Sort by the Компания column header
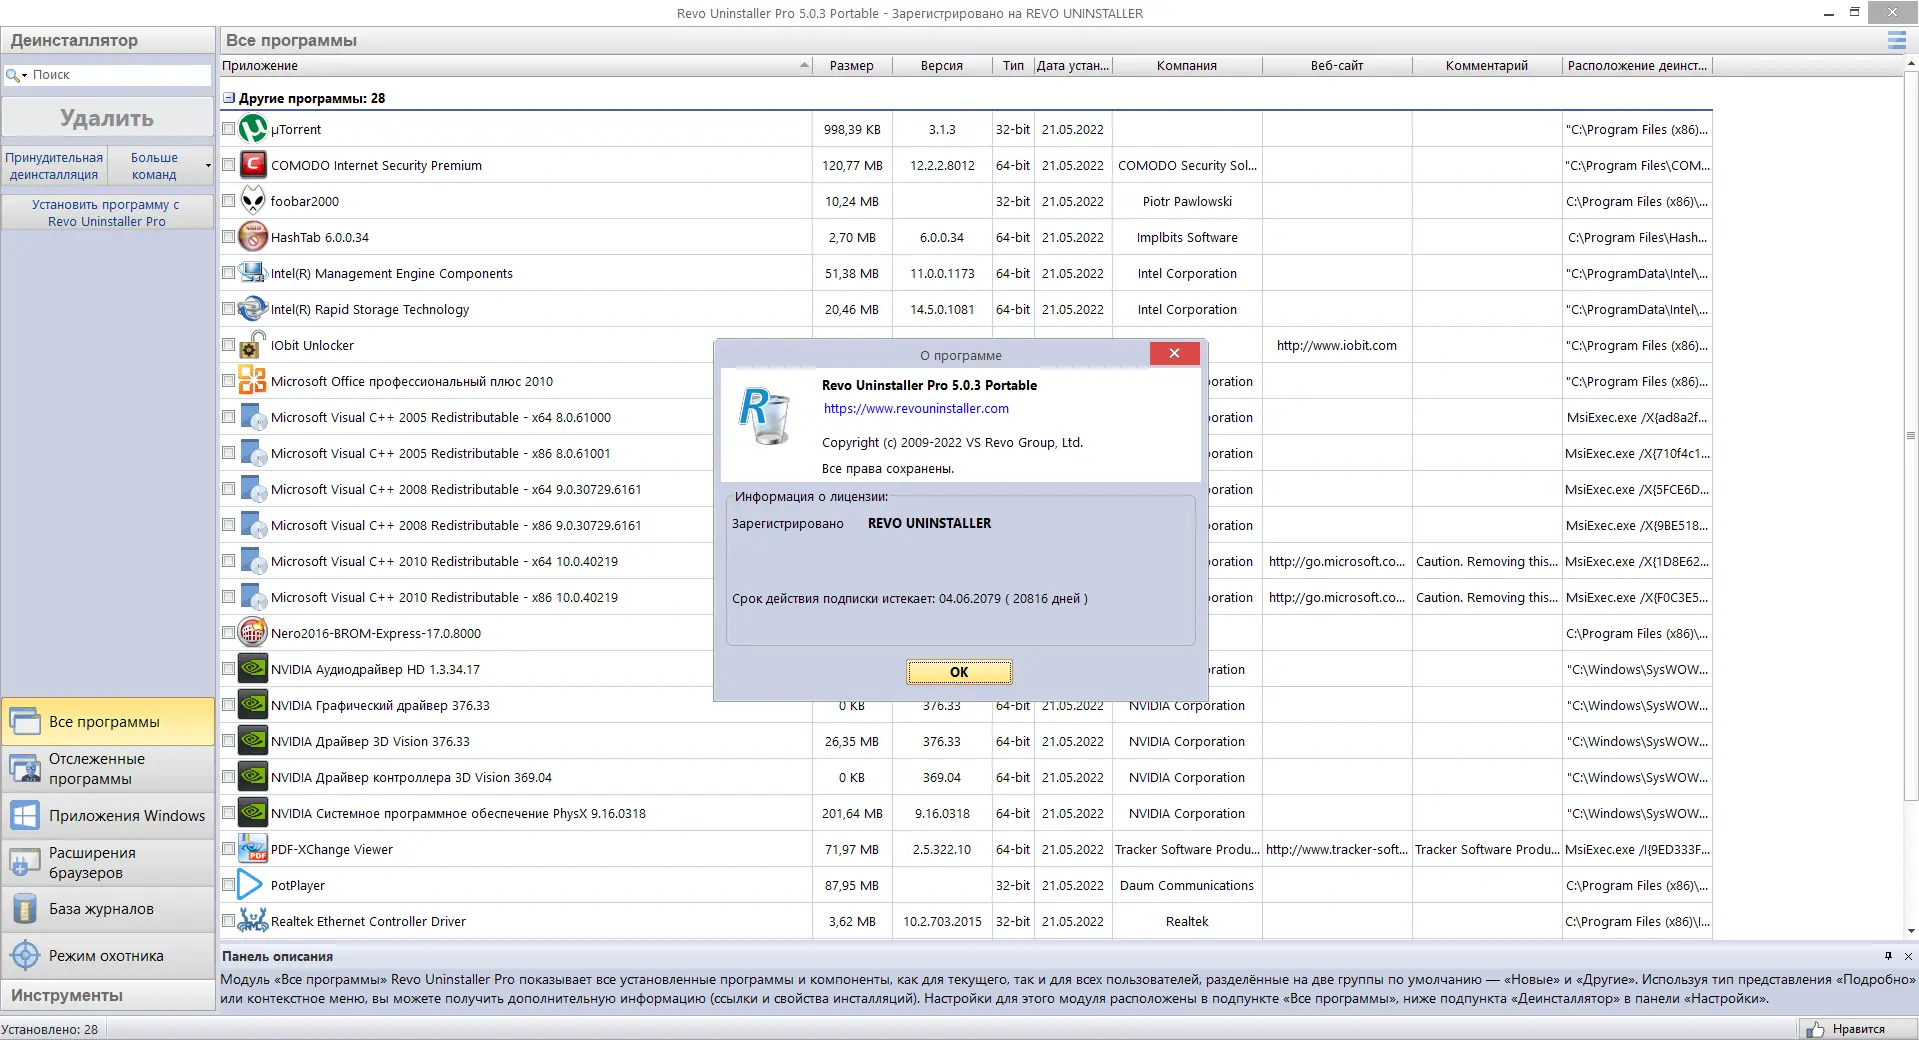Screen dimensions: 1919x1040 1187,66
